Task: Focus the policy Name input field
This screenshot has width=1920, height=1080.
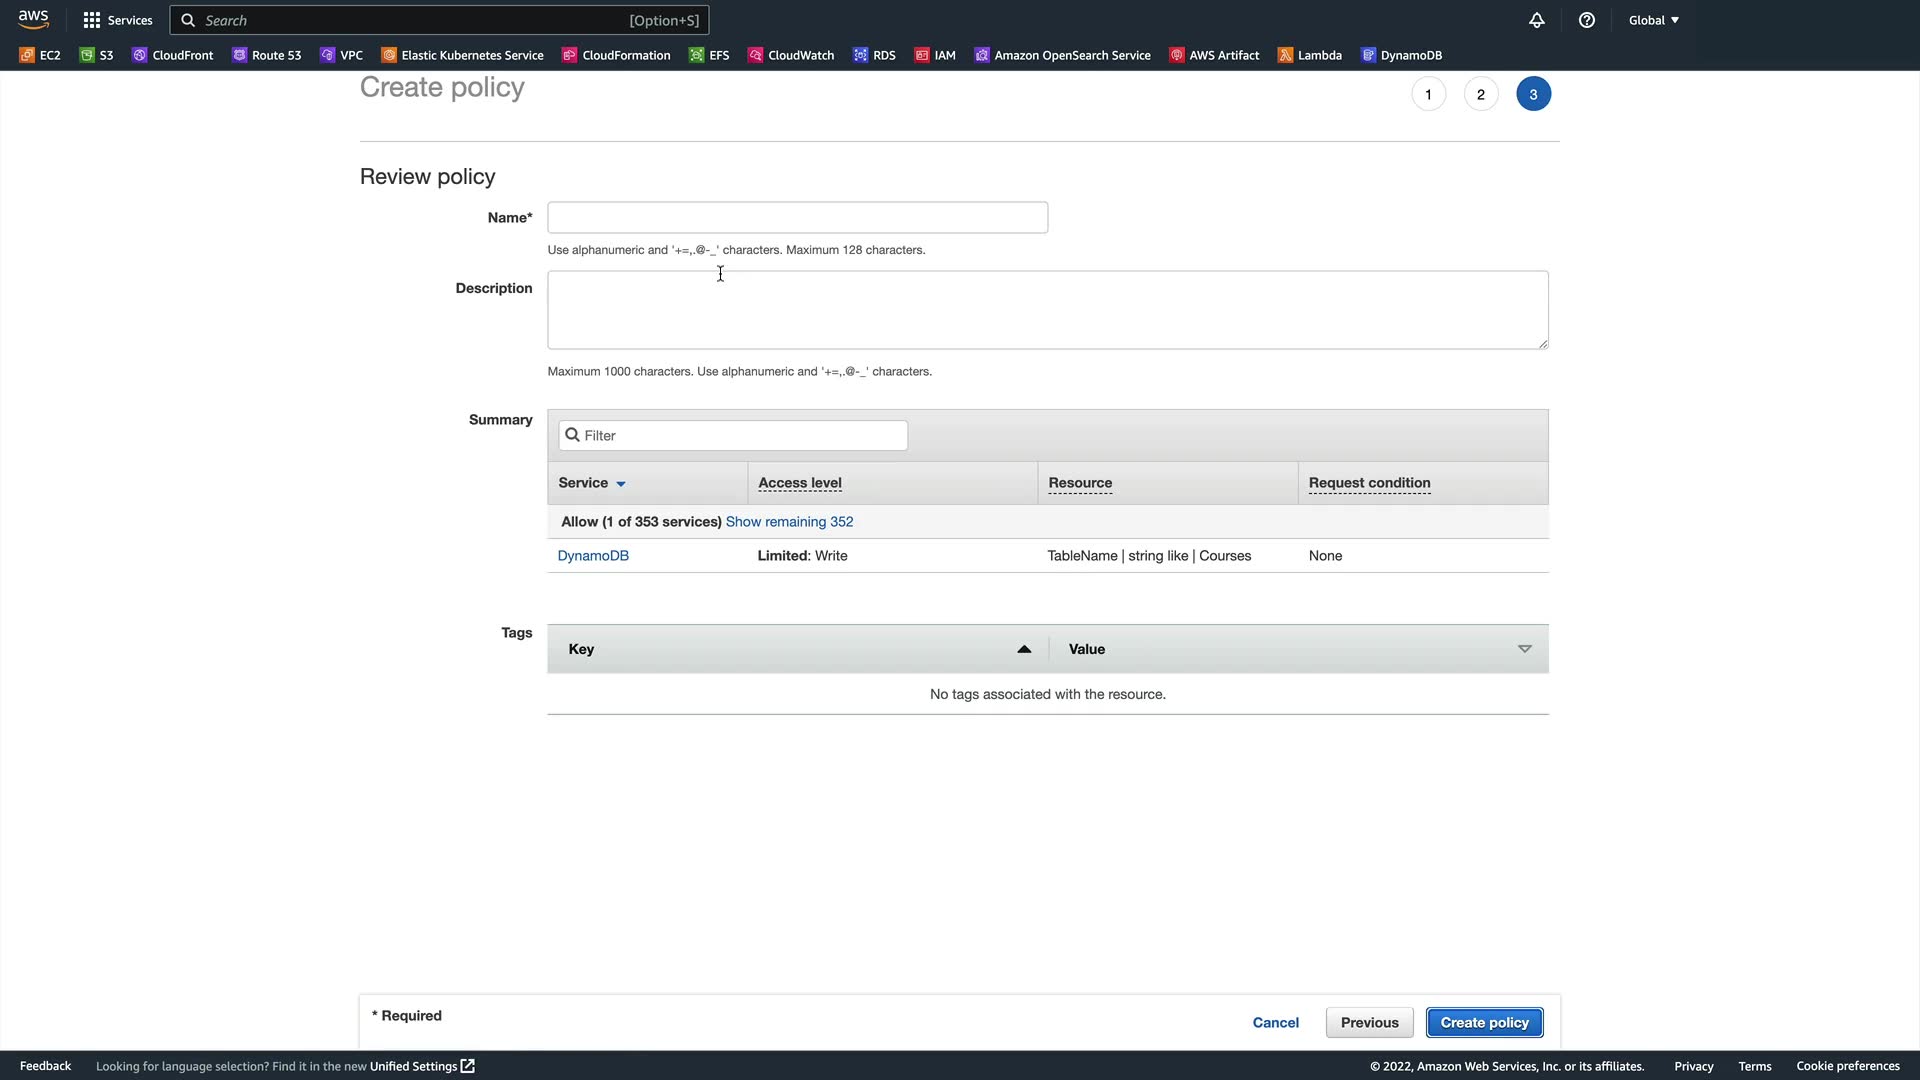Action: coord(797,217)
